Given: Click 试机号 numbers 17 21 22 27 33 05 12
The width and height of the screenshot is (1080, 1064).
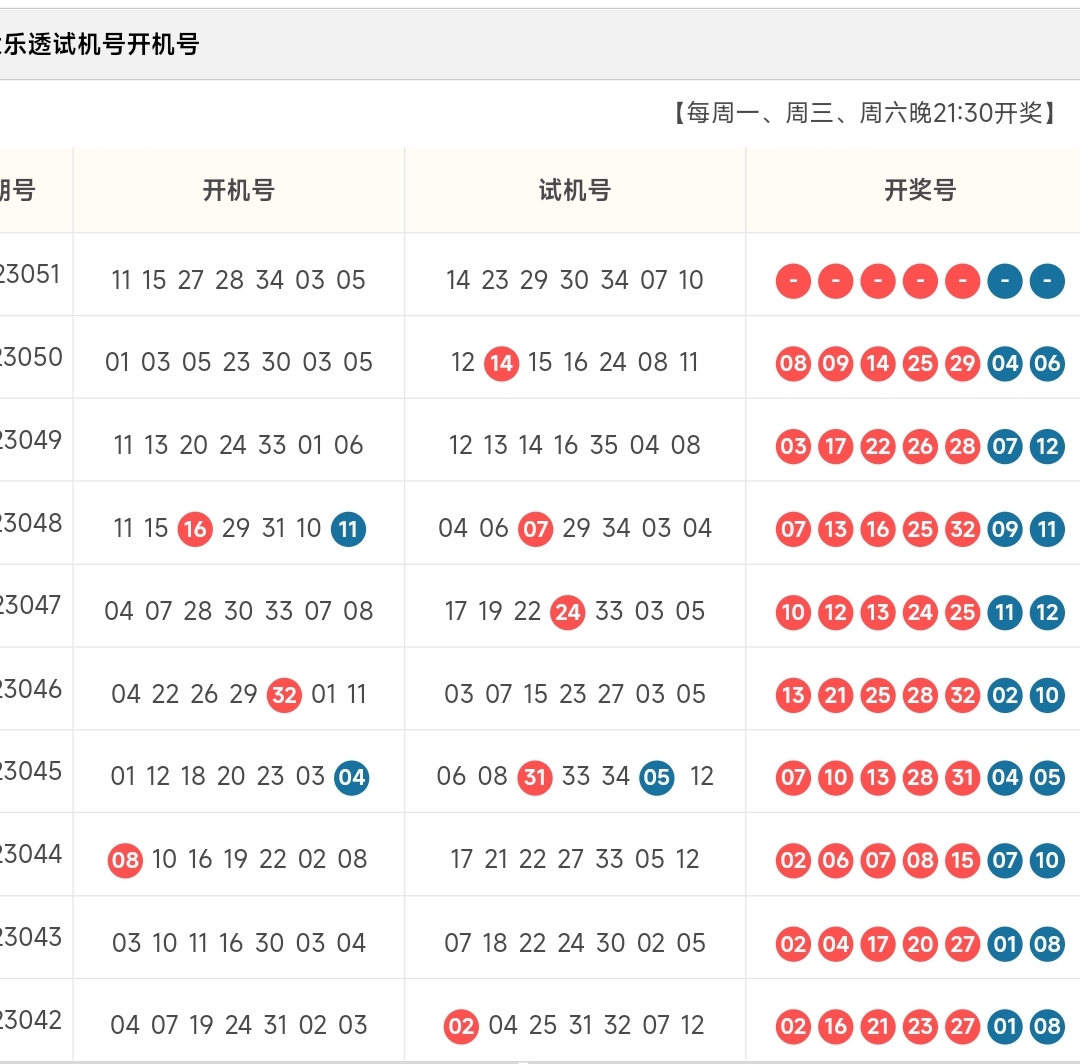Looking at the screenshot, I should pos(574,859).
